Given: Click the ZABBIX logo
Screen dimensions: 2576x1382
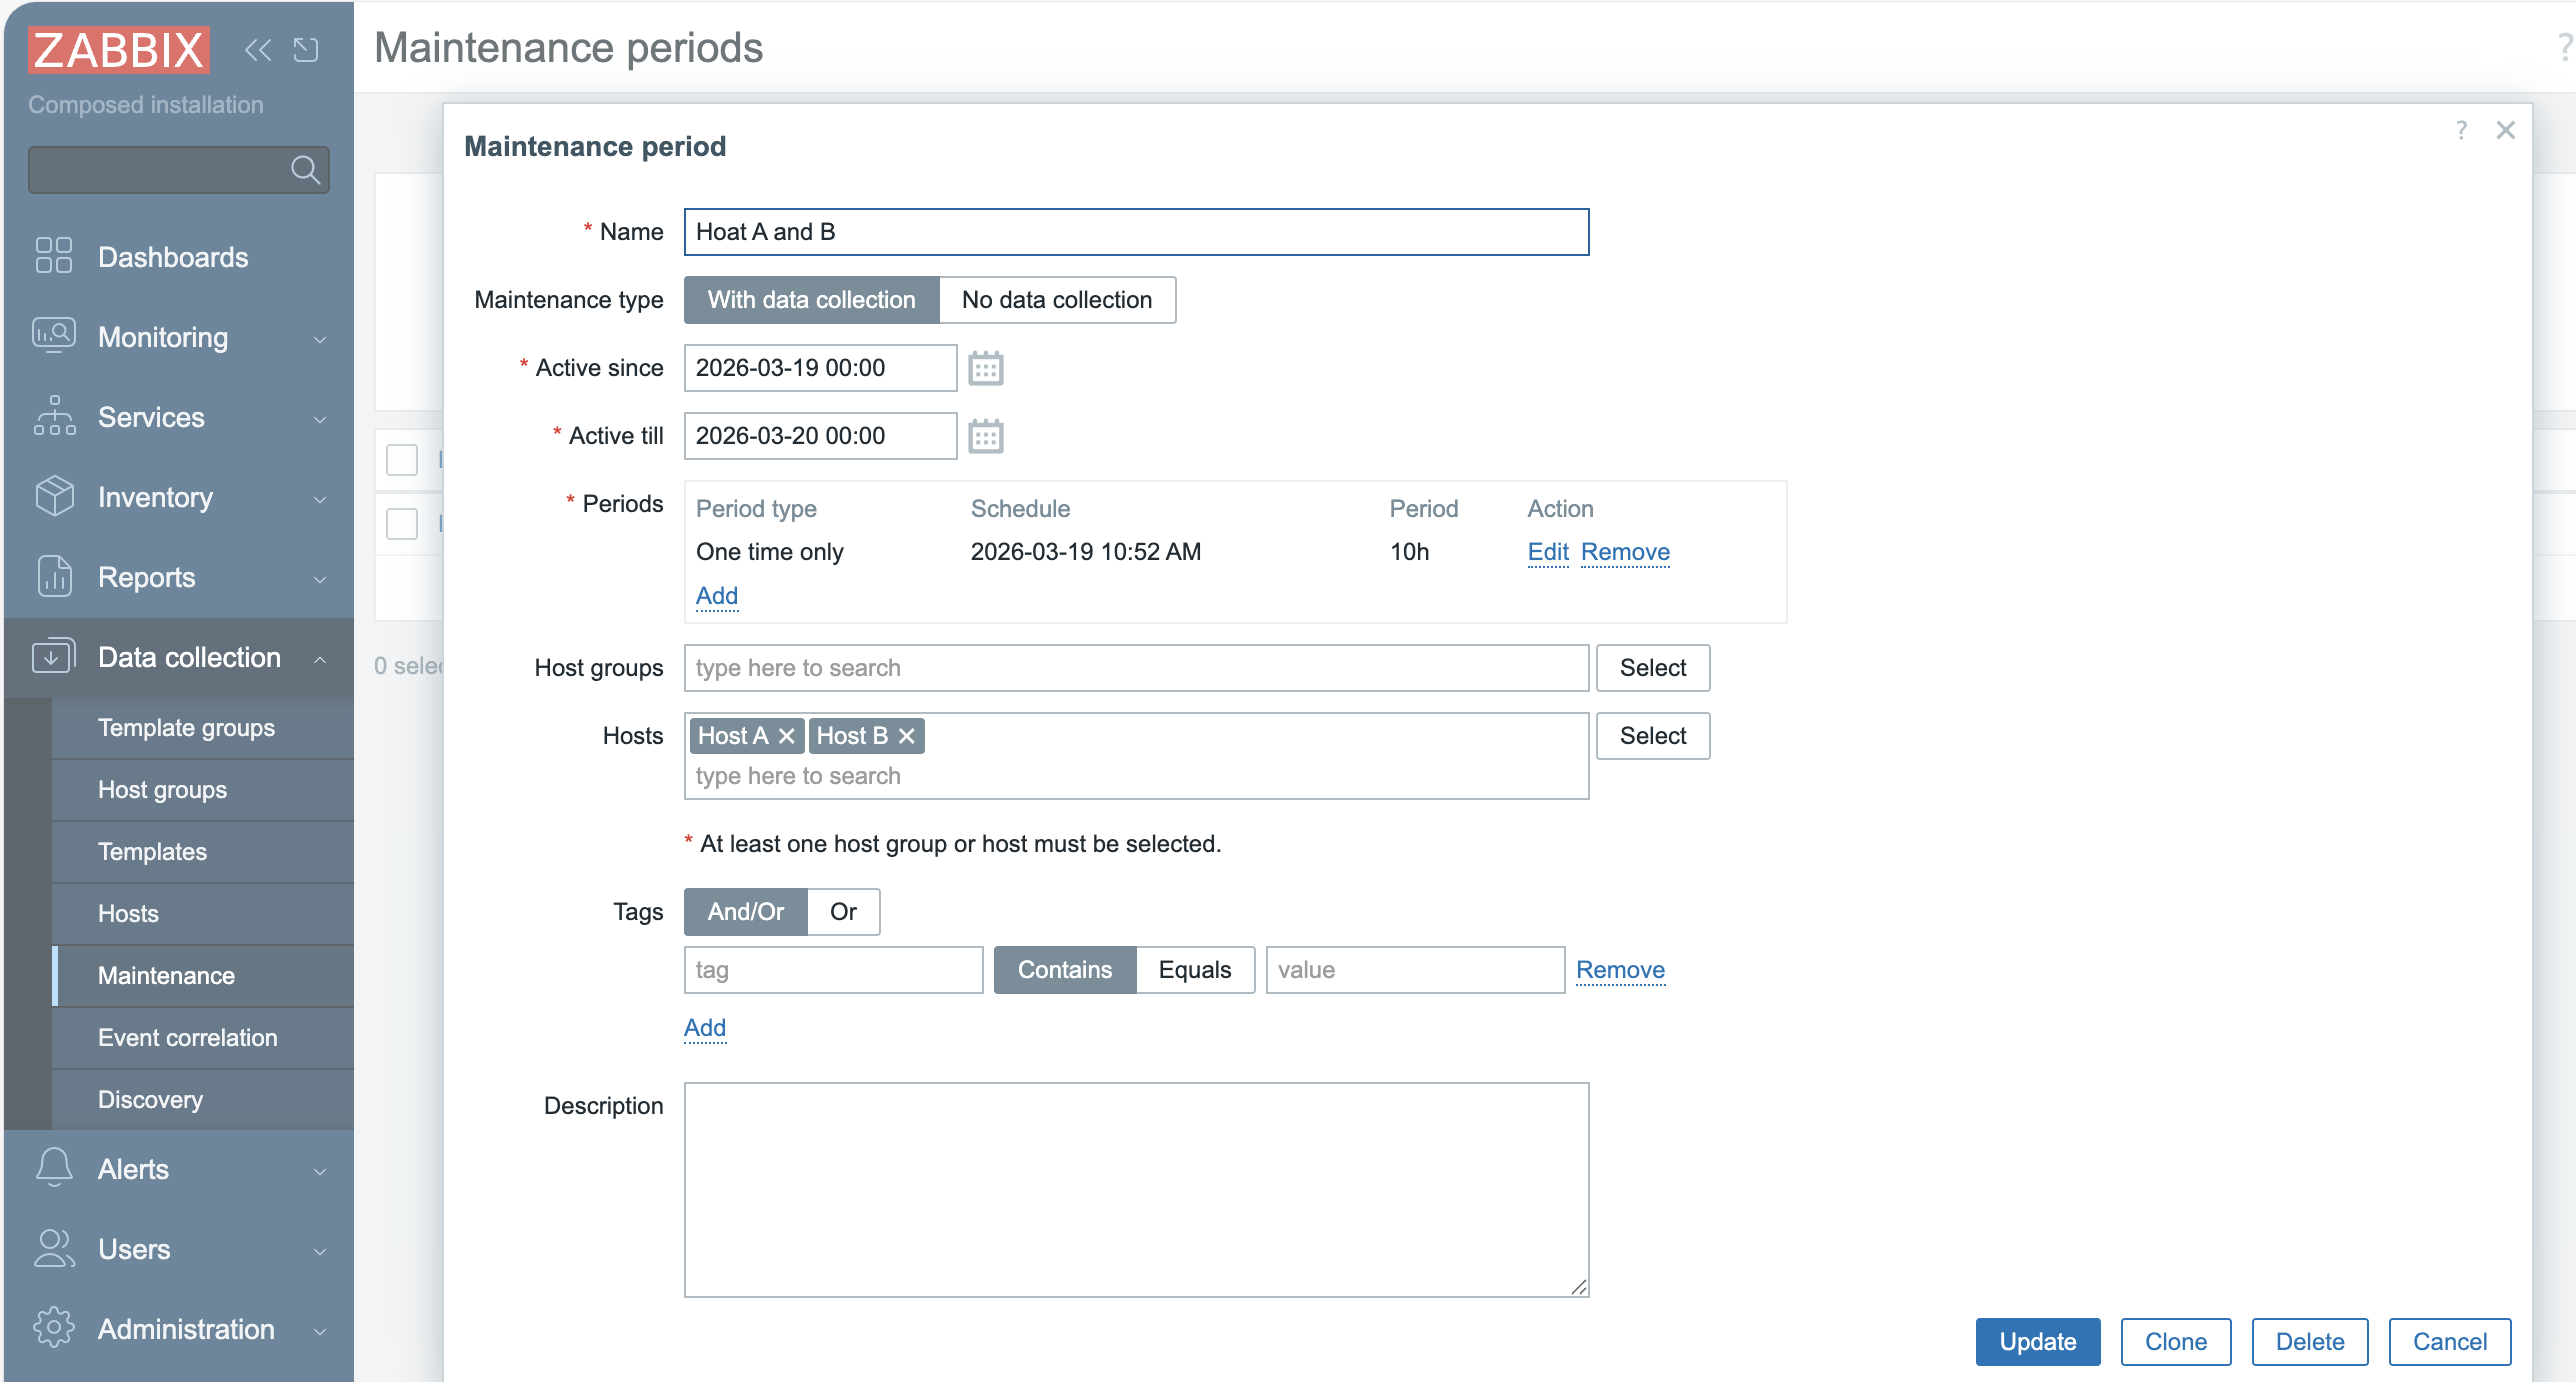Looking at the screenshot, I should pos(119,50).
